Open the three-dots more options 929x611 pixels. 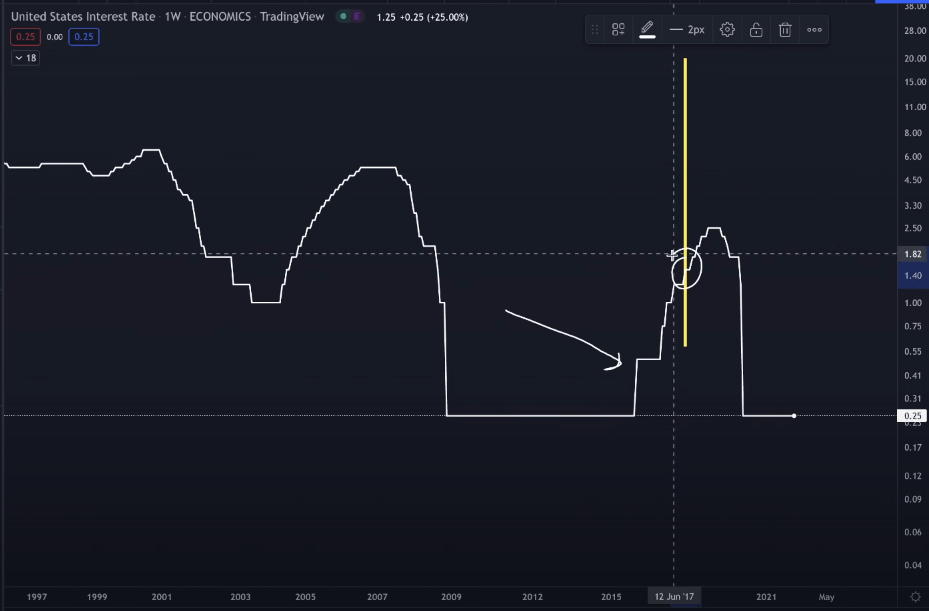(814, 30)
